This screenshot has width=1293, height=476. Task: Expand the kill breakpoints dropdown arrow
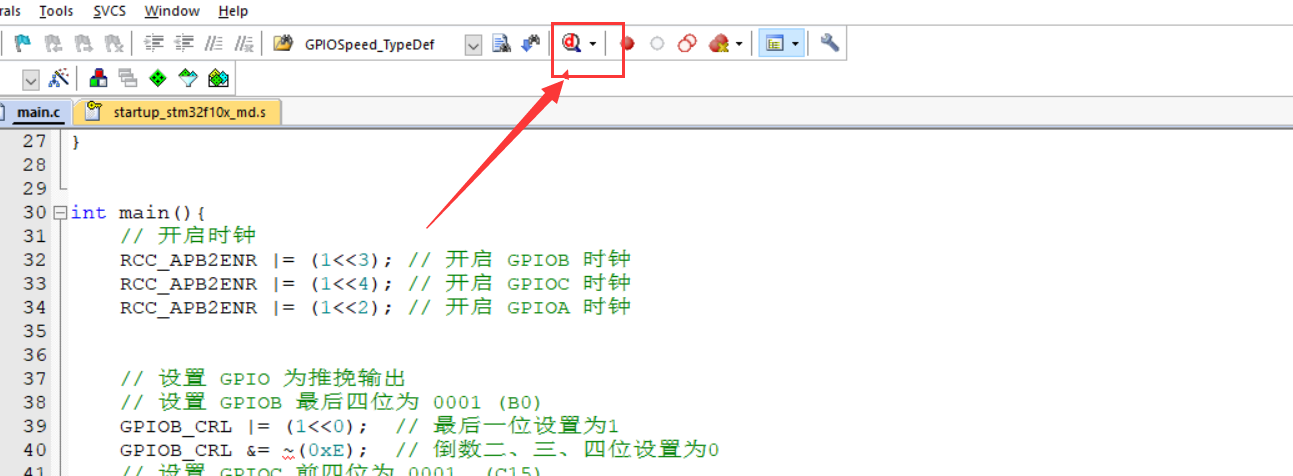pyautogui.click(x=739, y=44)
